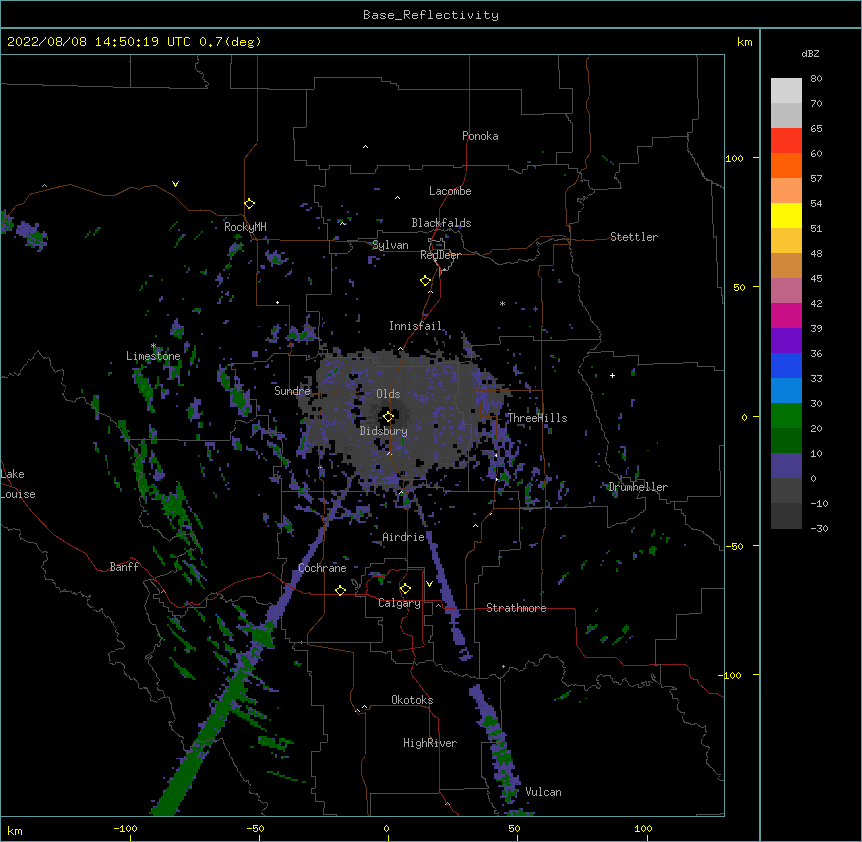Click the Stettler city label
Viewport: 862px width, 842px height.
[633, 237]
